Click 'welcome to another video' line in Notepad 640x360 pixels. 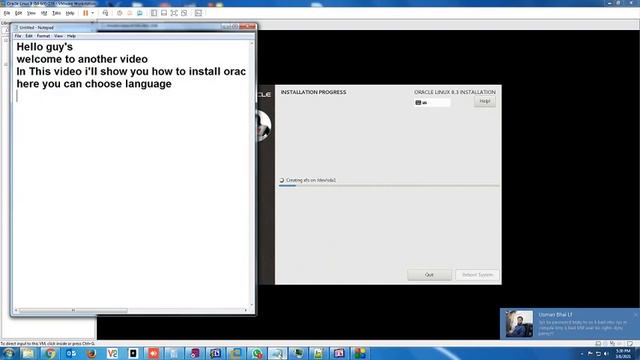[82, 59]
